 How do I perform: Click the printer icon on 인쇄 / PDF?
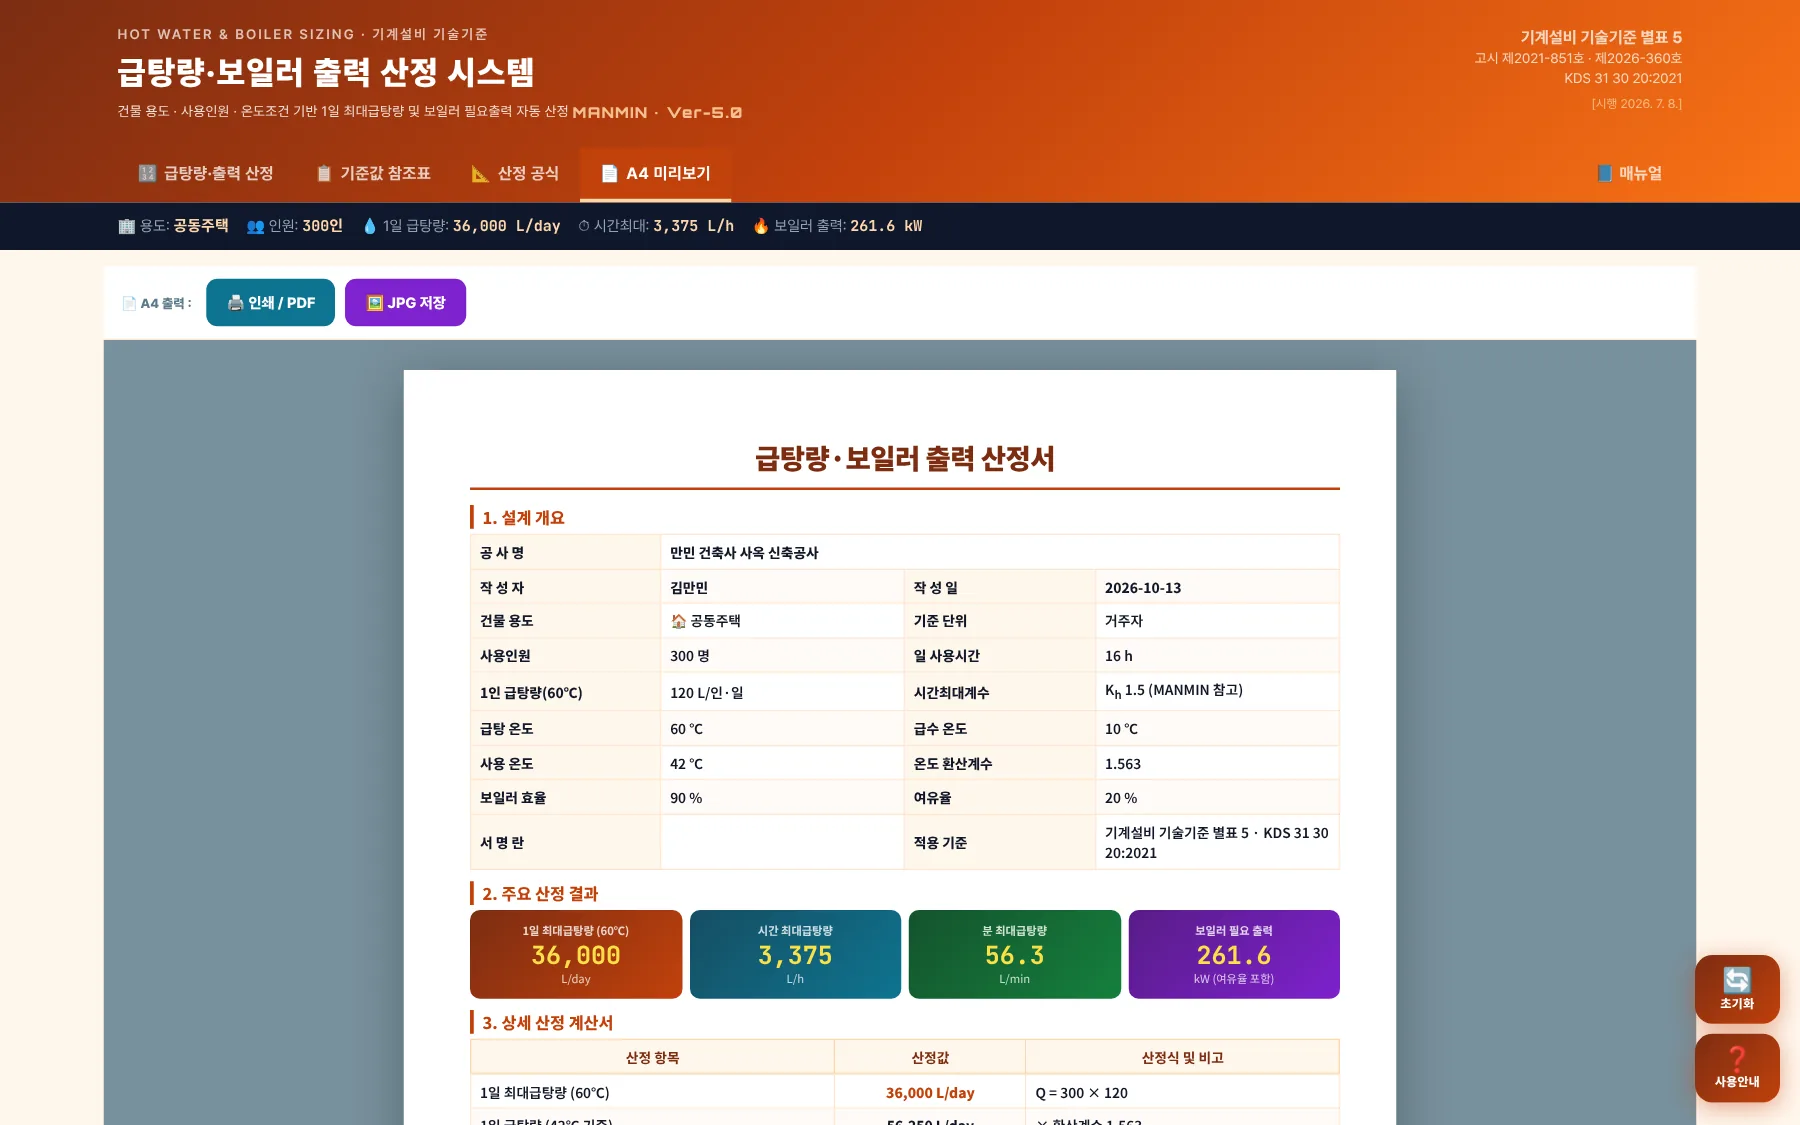[x=236, y=303]
